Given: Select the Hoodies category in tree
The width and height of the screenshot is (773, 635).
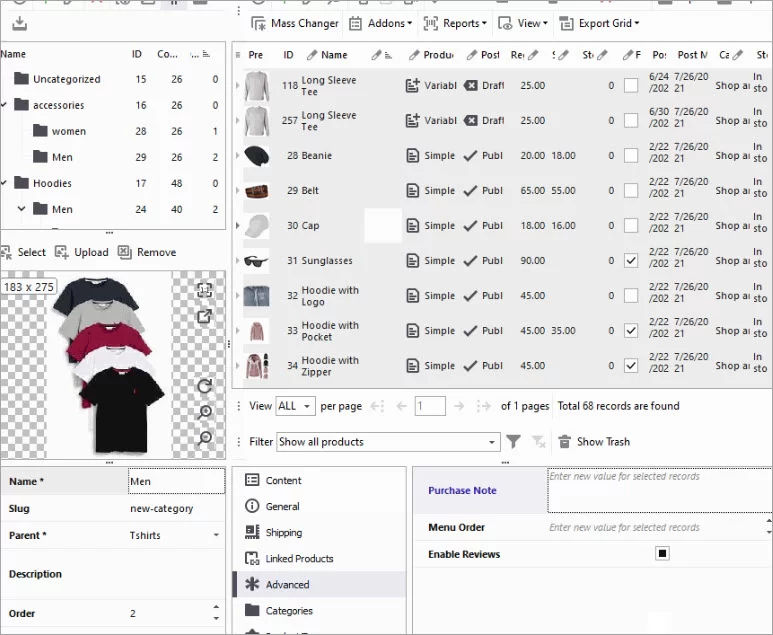Looking at the screenshot, I should click(x=53, y=183).
